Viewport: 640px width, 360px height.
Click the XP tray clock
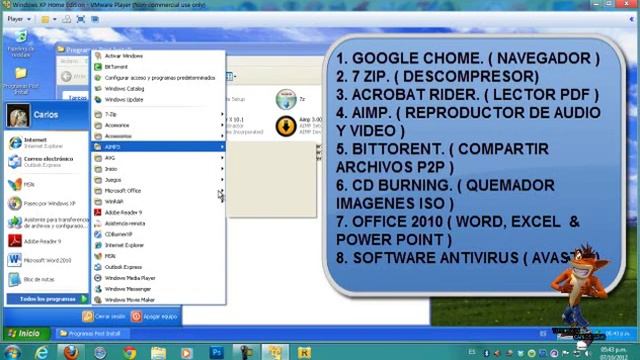617,334
